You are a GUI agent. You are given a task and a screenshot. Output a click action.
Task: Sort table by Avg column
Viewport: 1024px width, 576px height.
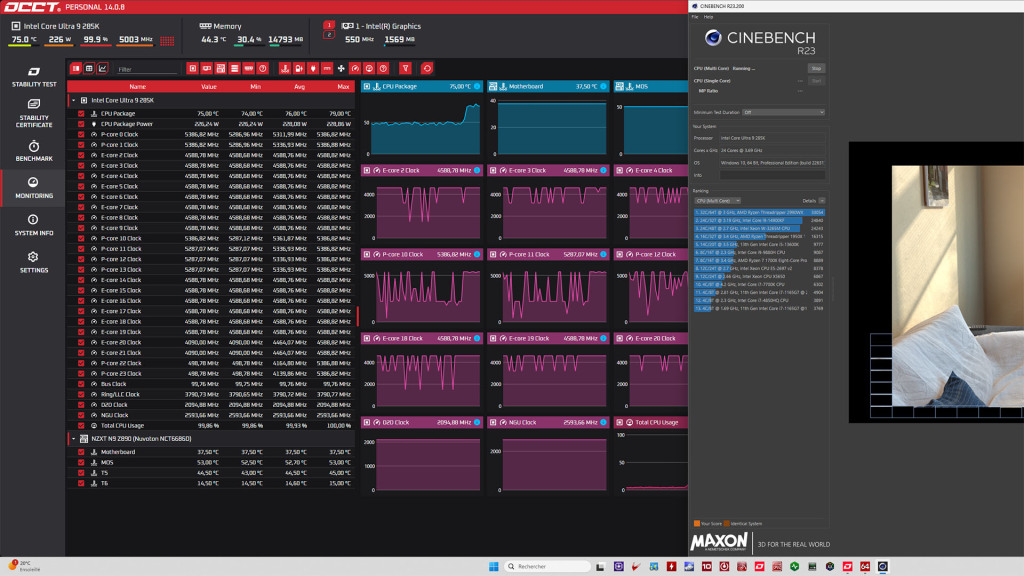tap(299, 86)
